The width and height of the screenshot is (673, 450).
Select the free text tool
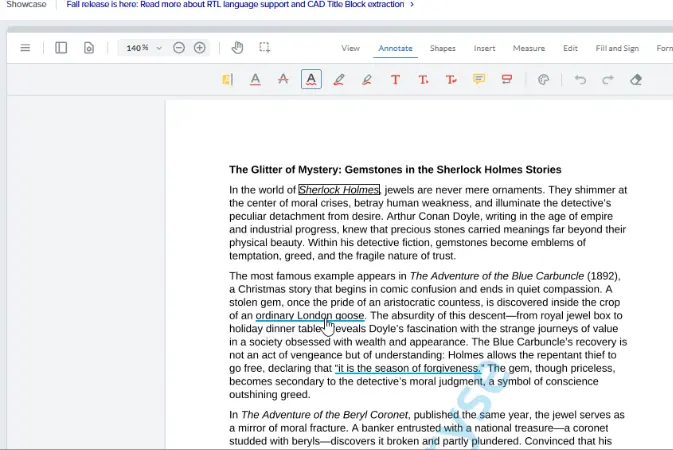coord(395,79)
